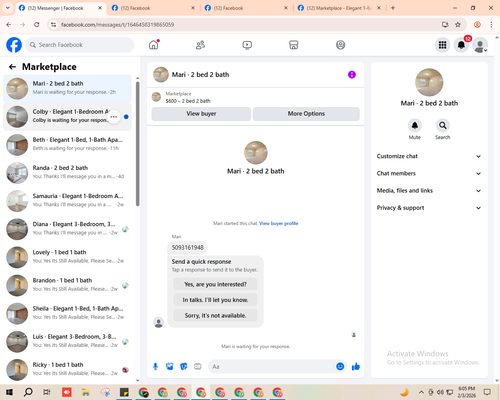The width and height of the screenshot is (500, 400).
Task: Open Beth - Elegant 1-Bed chat
Action: coord(67,145)
